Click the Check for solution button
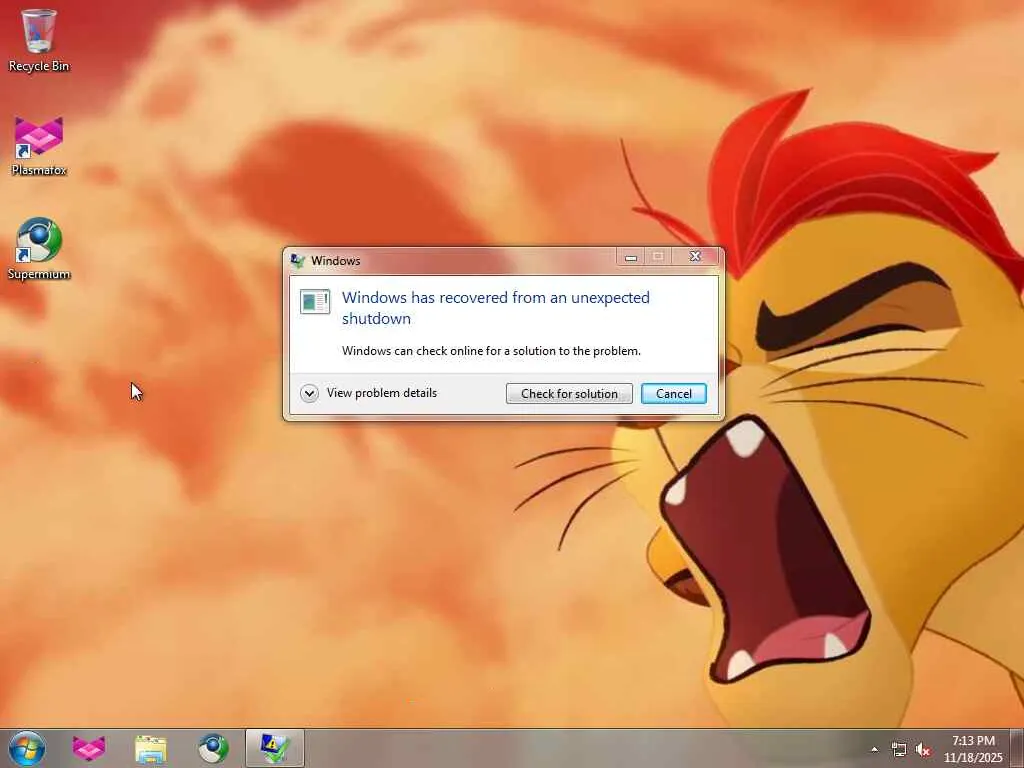1024x768 pixels. tap(569, 394)
